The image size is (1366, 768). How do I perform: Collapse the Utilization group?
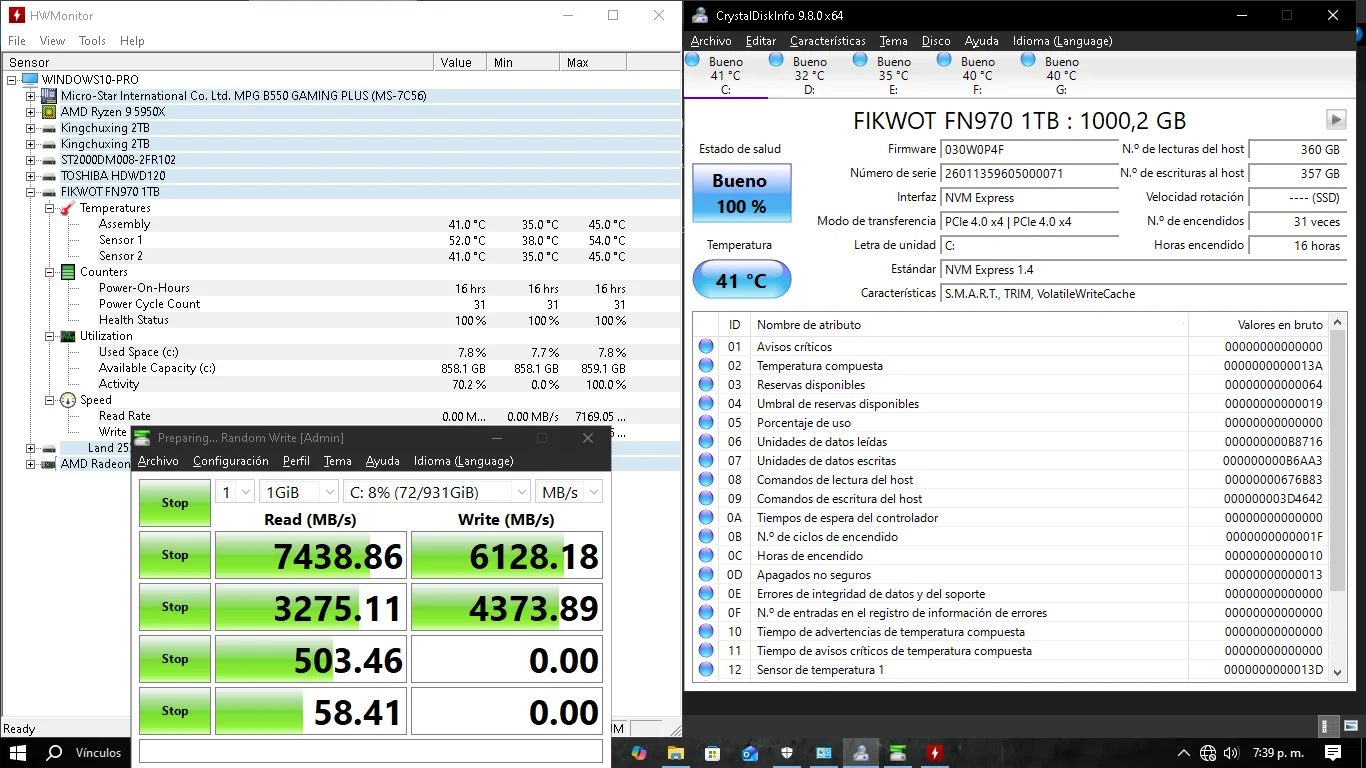(49, 336)
